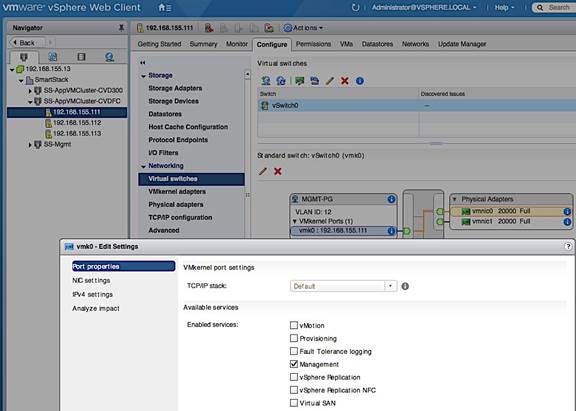Screen dimensions: 576x411
Task: Select Storage navigator tab icon
Action: point(81,57)
